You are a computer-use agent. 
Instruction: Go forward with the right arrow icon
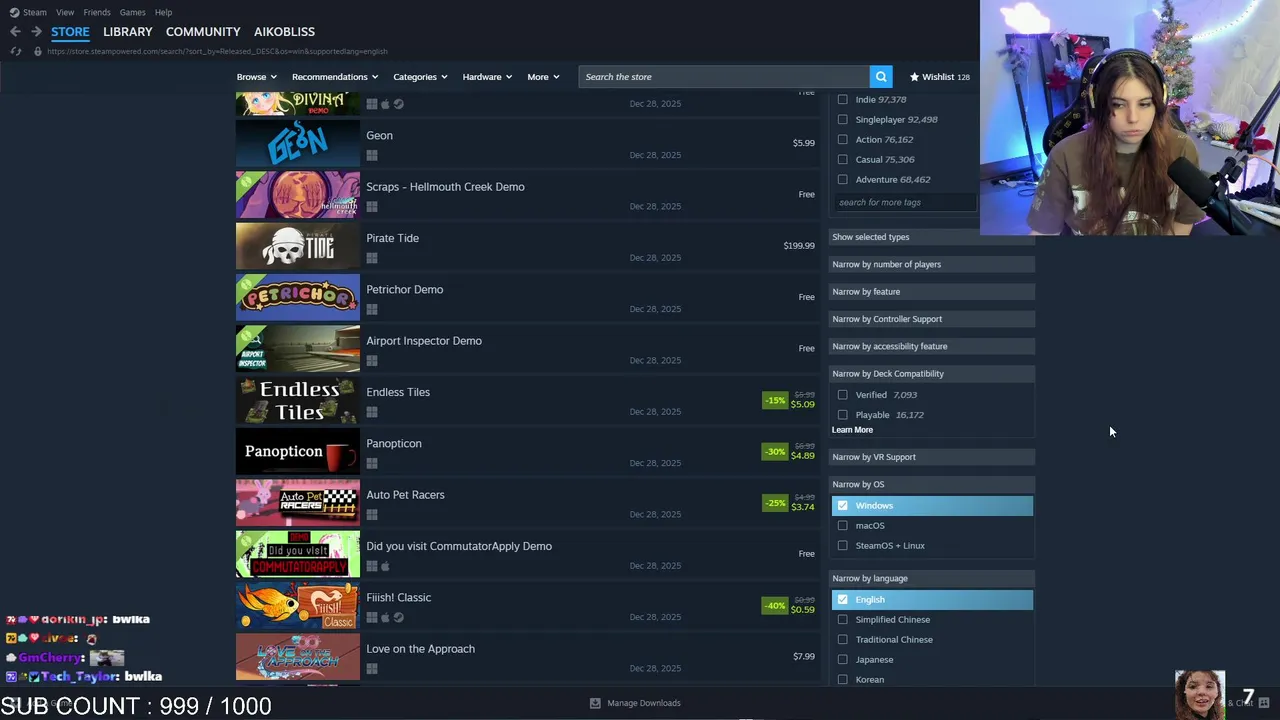coord(36,32)
